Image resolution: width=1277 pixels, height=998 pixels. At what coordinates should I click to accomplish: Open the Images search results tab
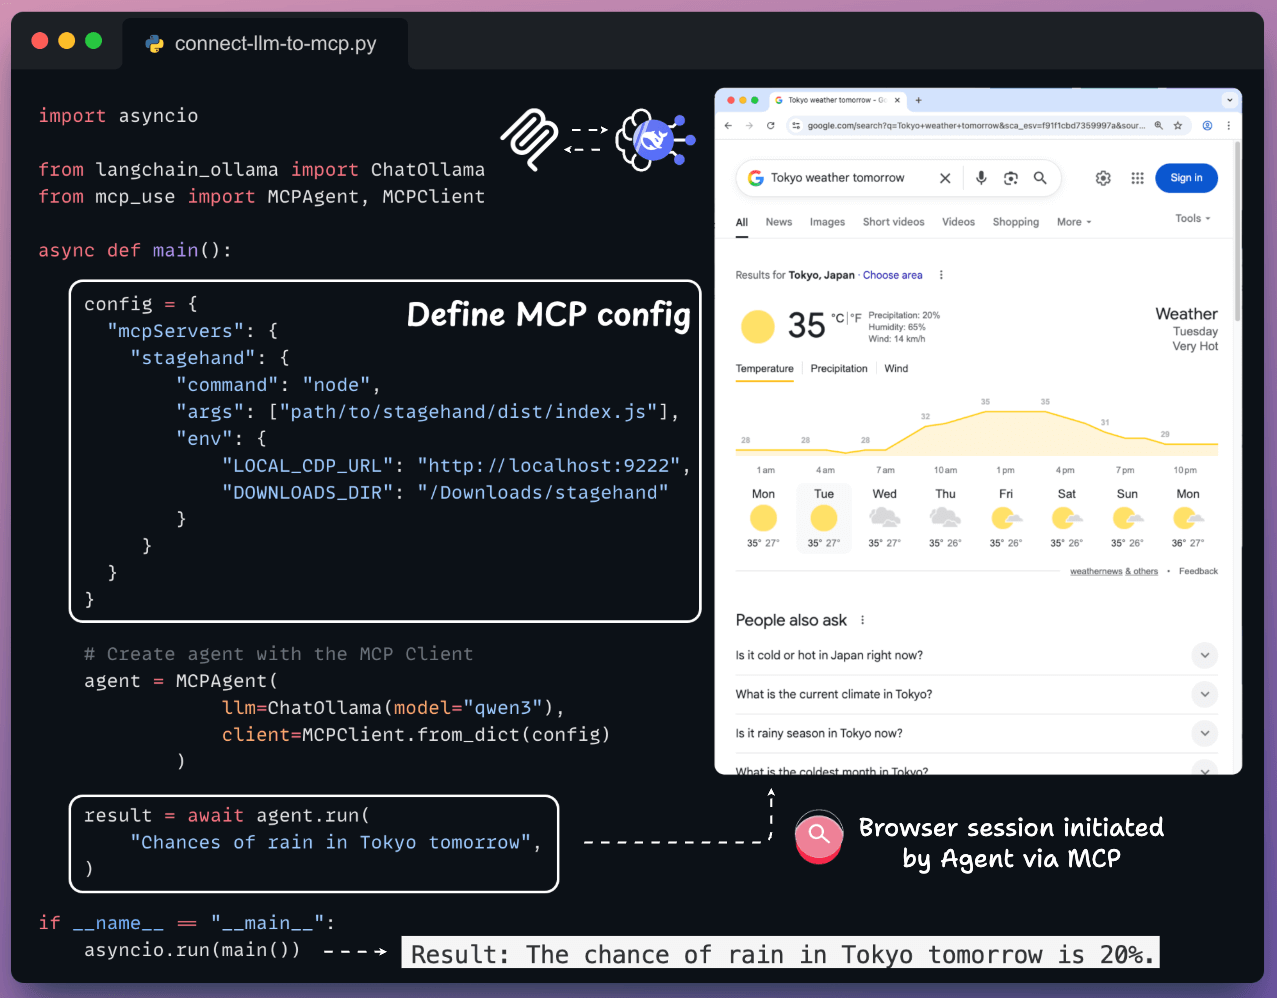pyautogui.click(x=827, y=221)
